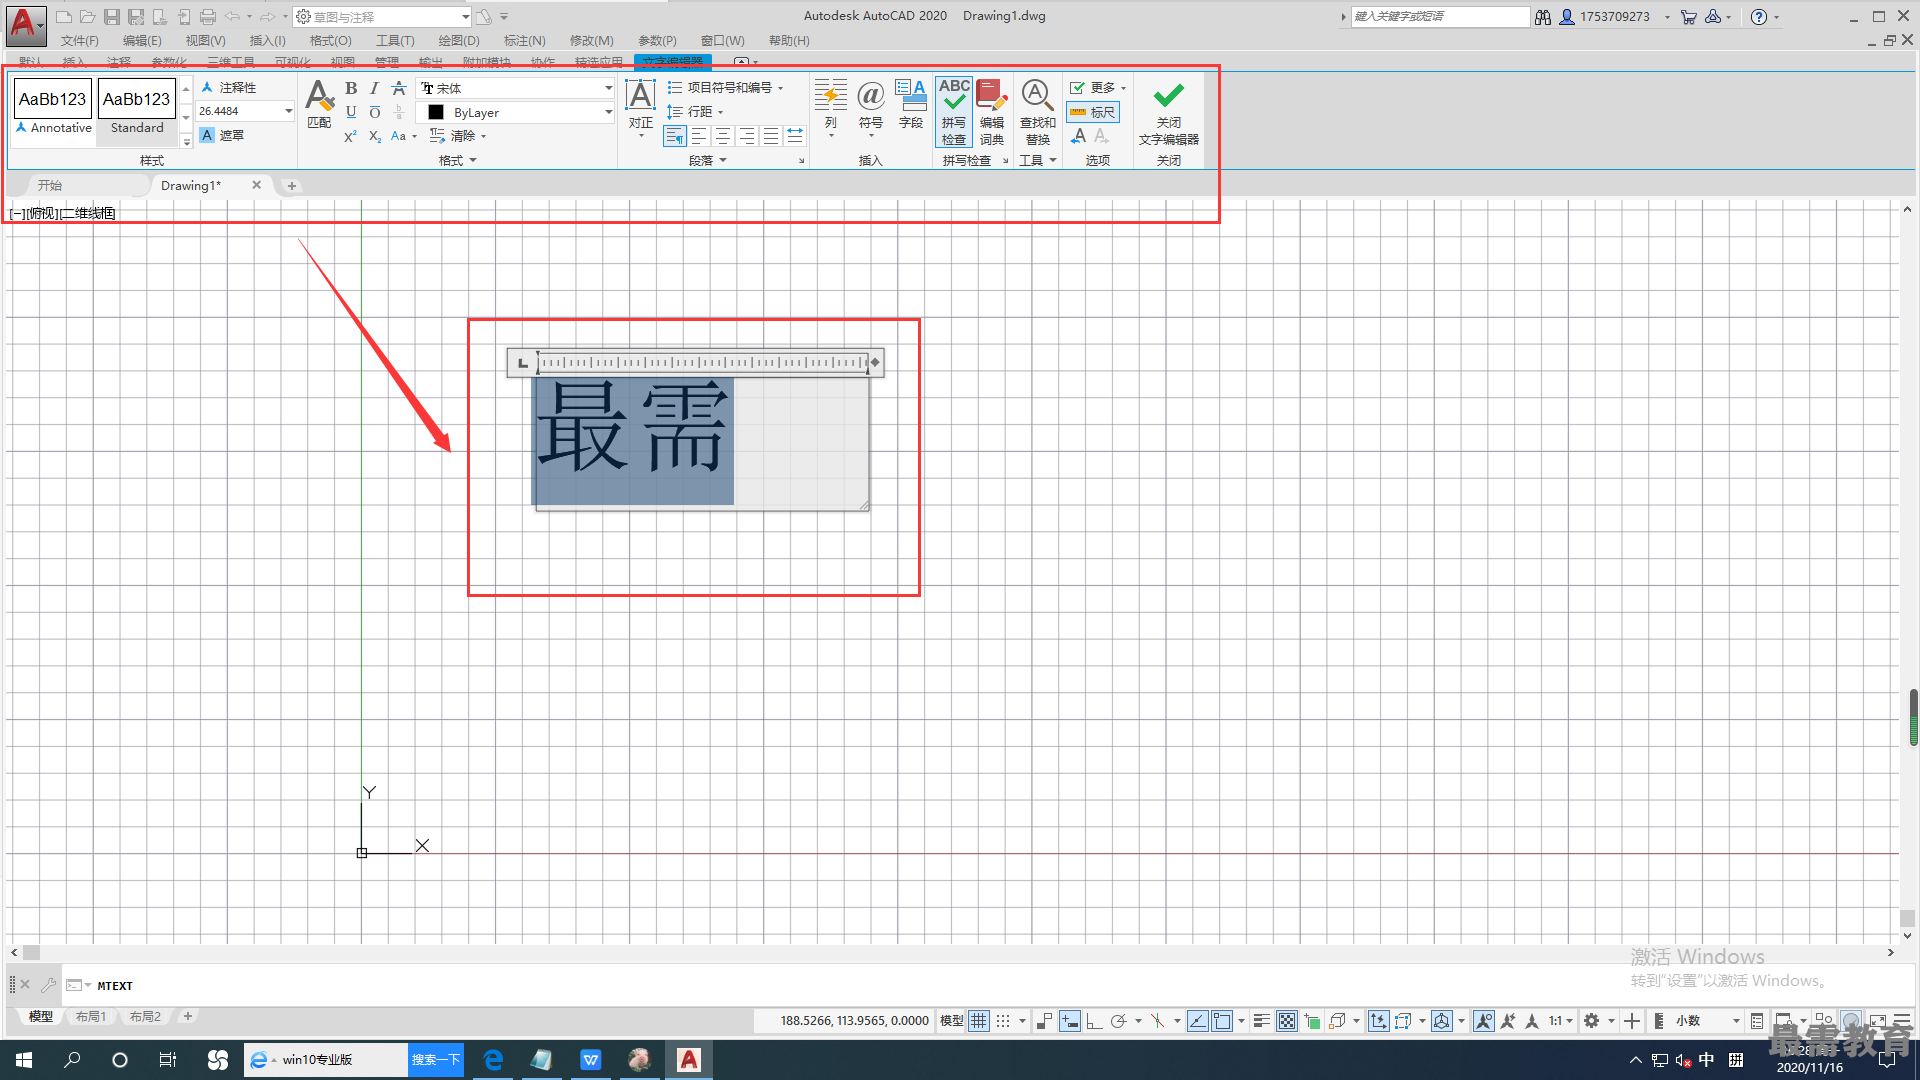Toggle Strikethrough formatting
Screen dimensions: 1920x1080
coord(399,88)
